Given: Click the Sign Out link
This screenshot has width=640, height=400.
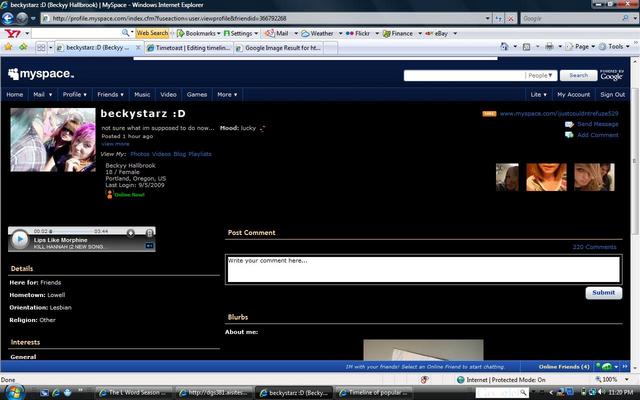Looking at the screenshot, I should [x=612, y=95].
